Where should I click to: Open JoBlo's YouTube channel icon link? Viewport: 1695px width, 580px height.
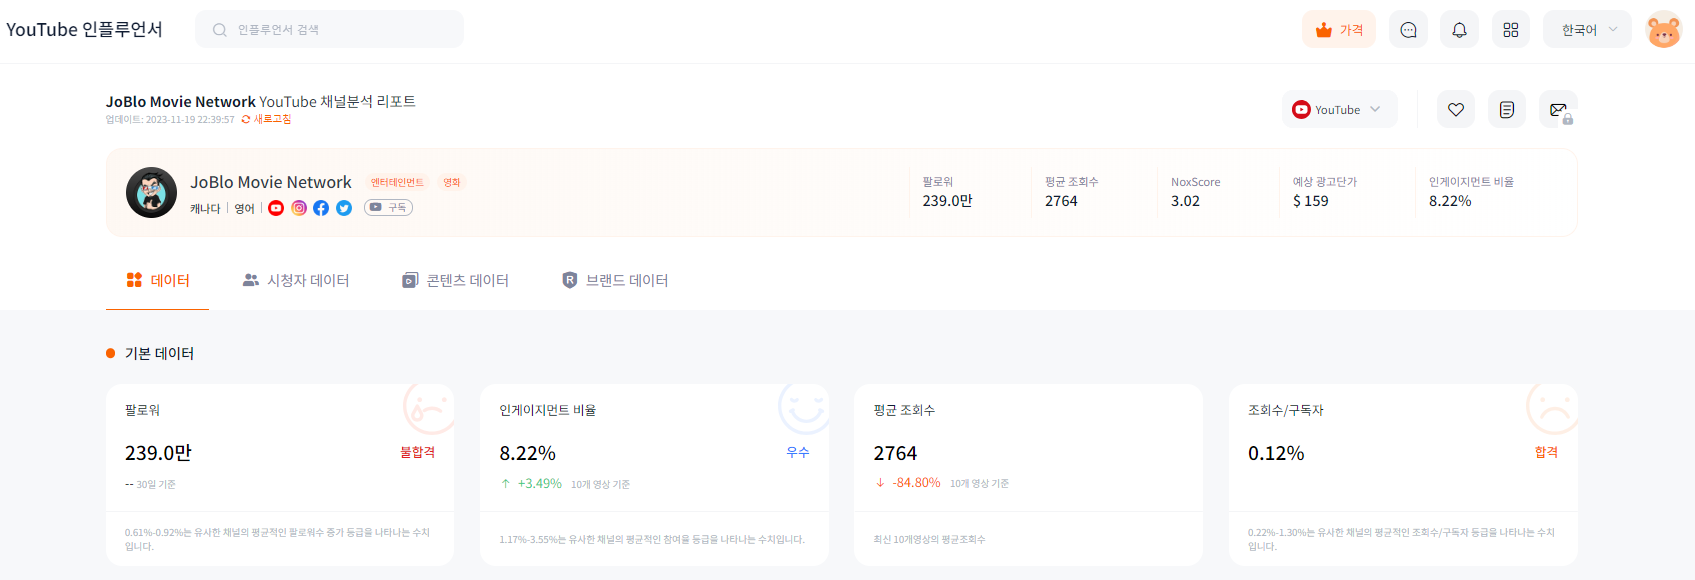(276, 208)
